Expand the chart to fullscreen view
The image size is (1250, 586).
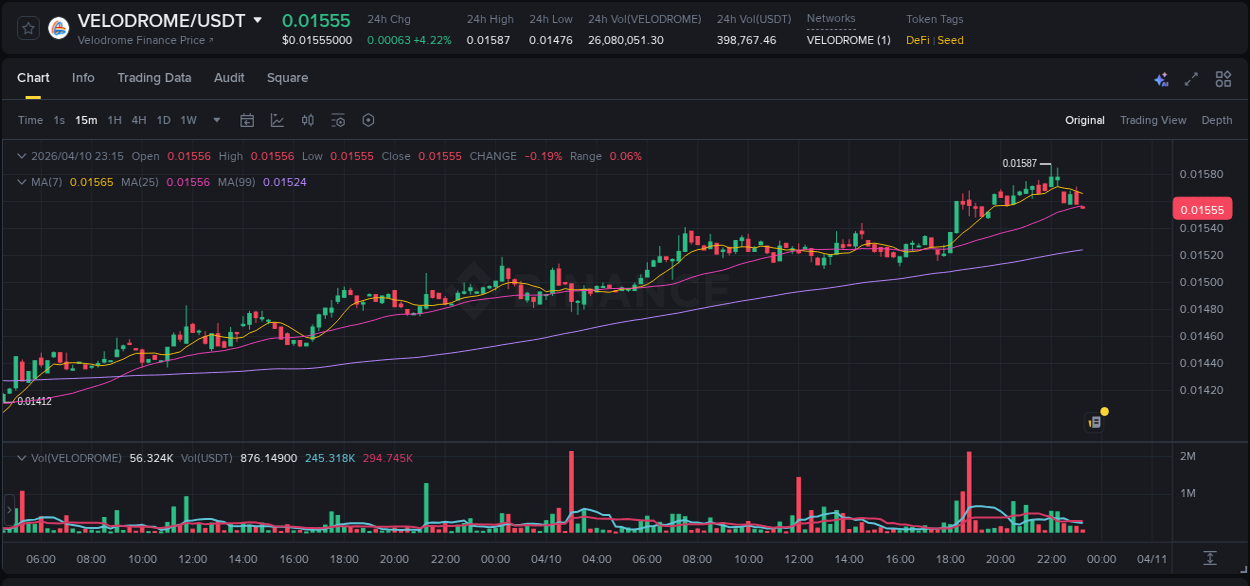click(x=1191, y=78)
